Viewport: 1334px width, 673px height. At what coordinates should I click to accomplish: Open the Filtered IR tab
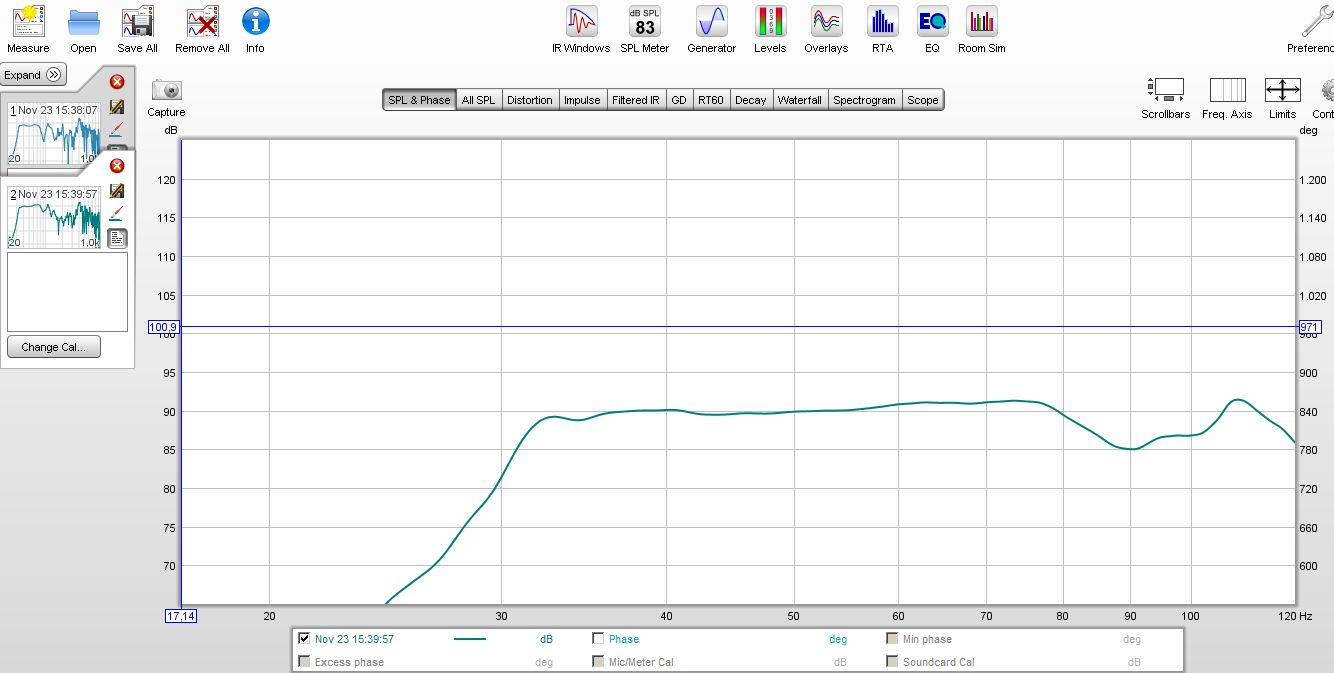[x=636, y=100]
